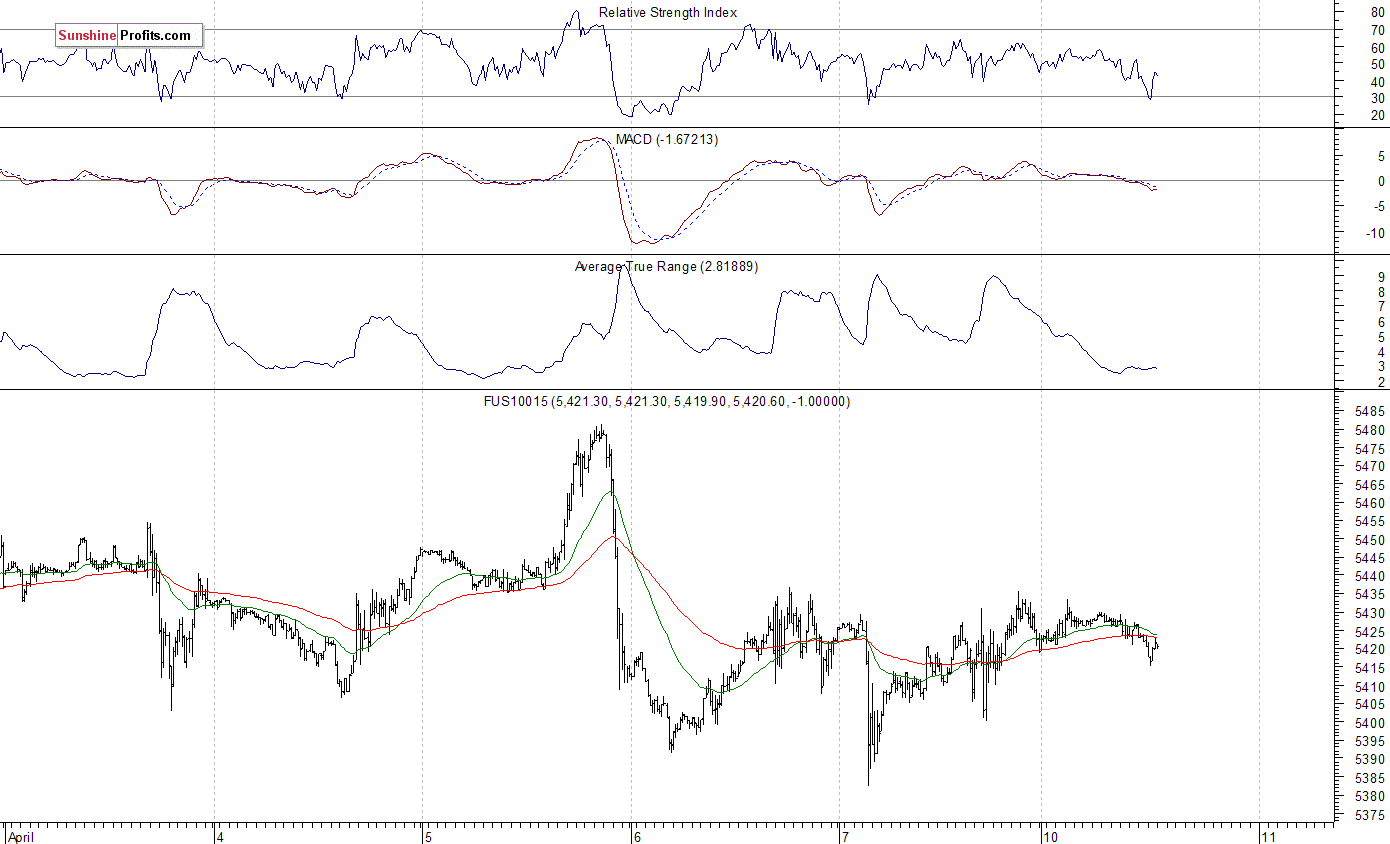The image size is (1390, 844).
Task: Click the 5435 price axis value
Action: (1369, 595)
